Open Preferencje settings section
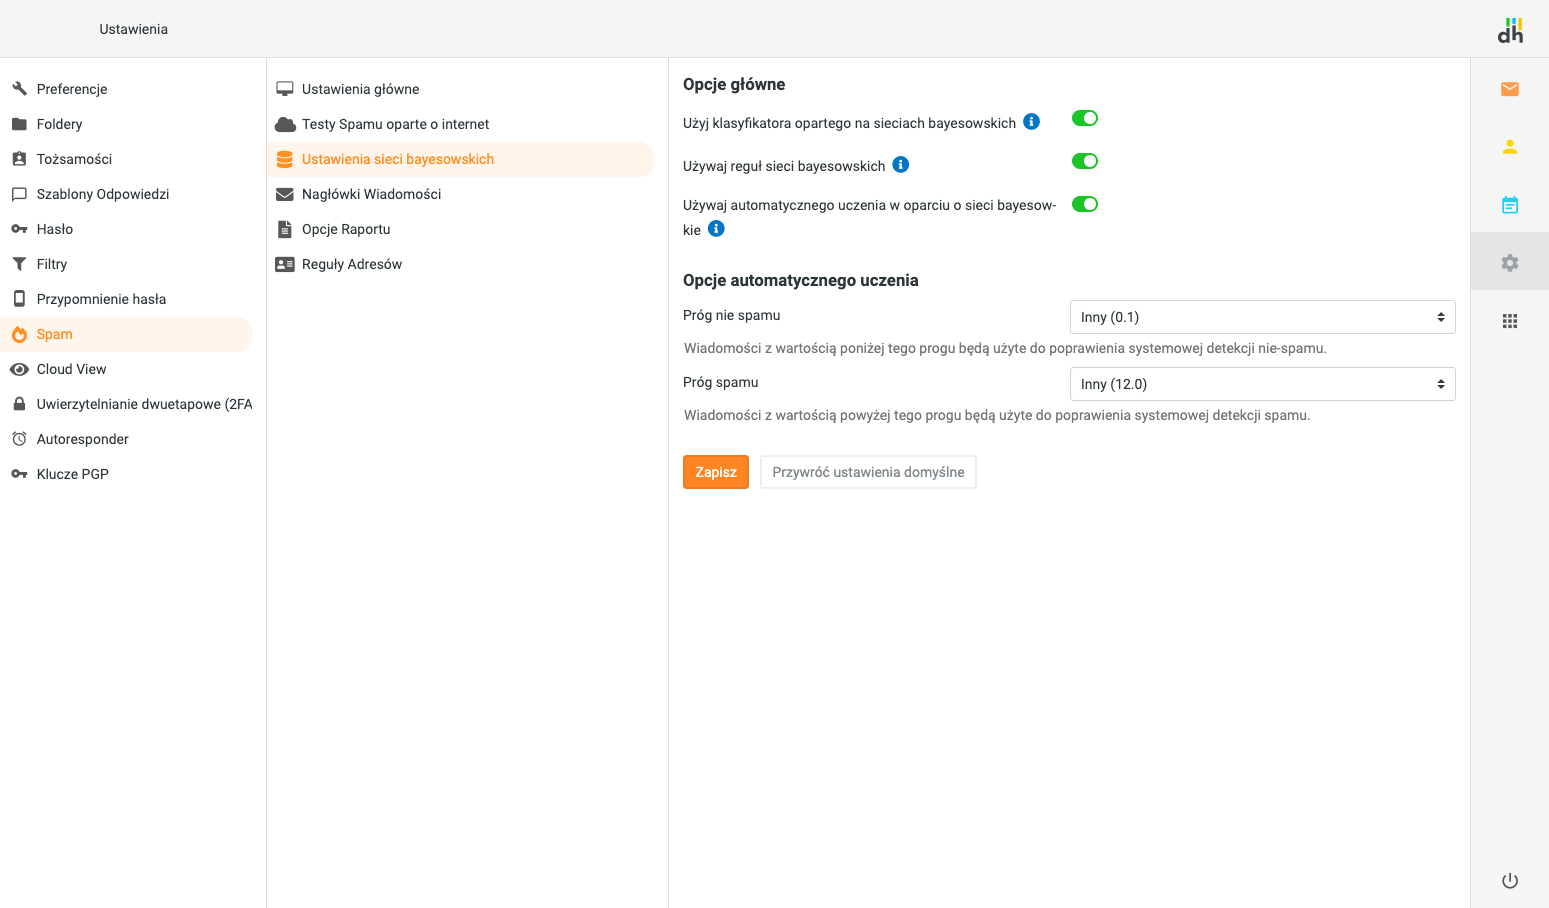 (x=126, y=89)
